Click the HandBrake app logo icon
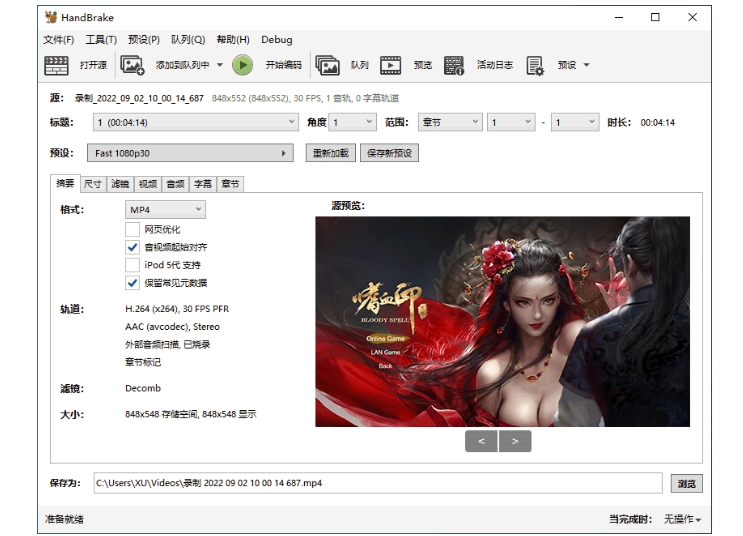Screen dimensions: 743x536 click(51, 18)
